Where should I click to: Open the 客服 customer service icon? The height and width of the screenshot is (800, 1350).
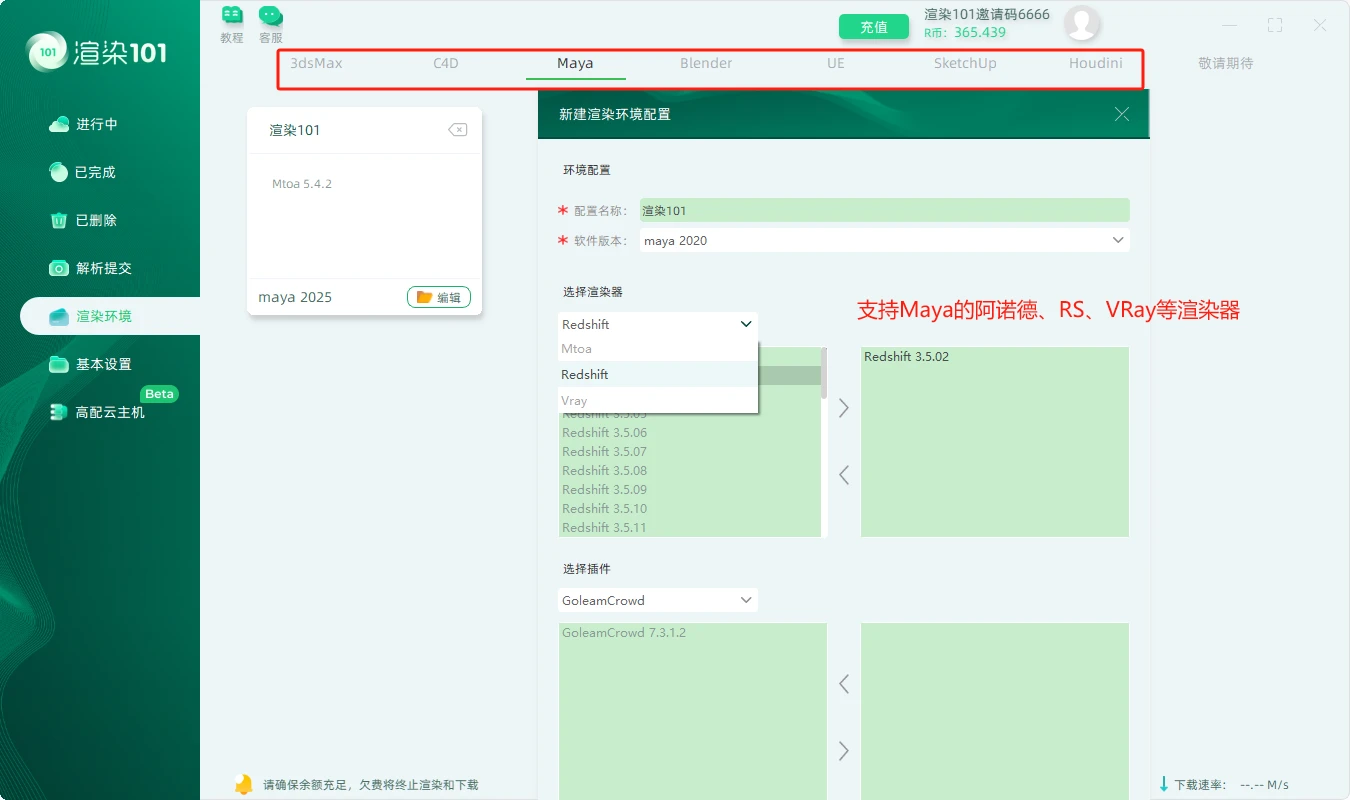270,24
